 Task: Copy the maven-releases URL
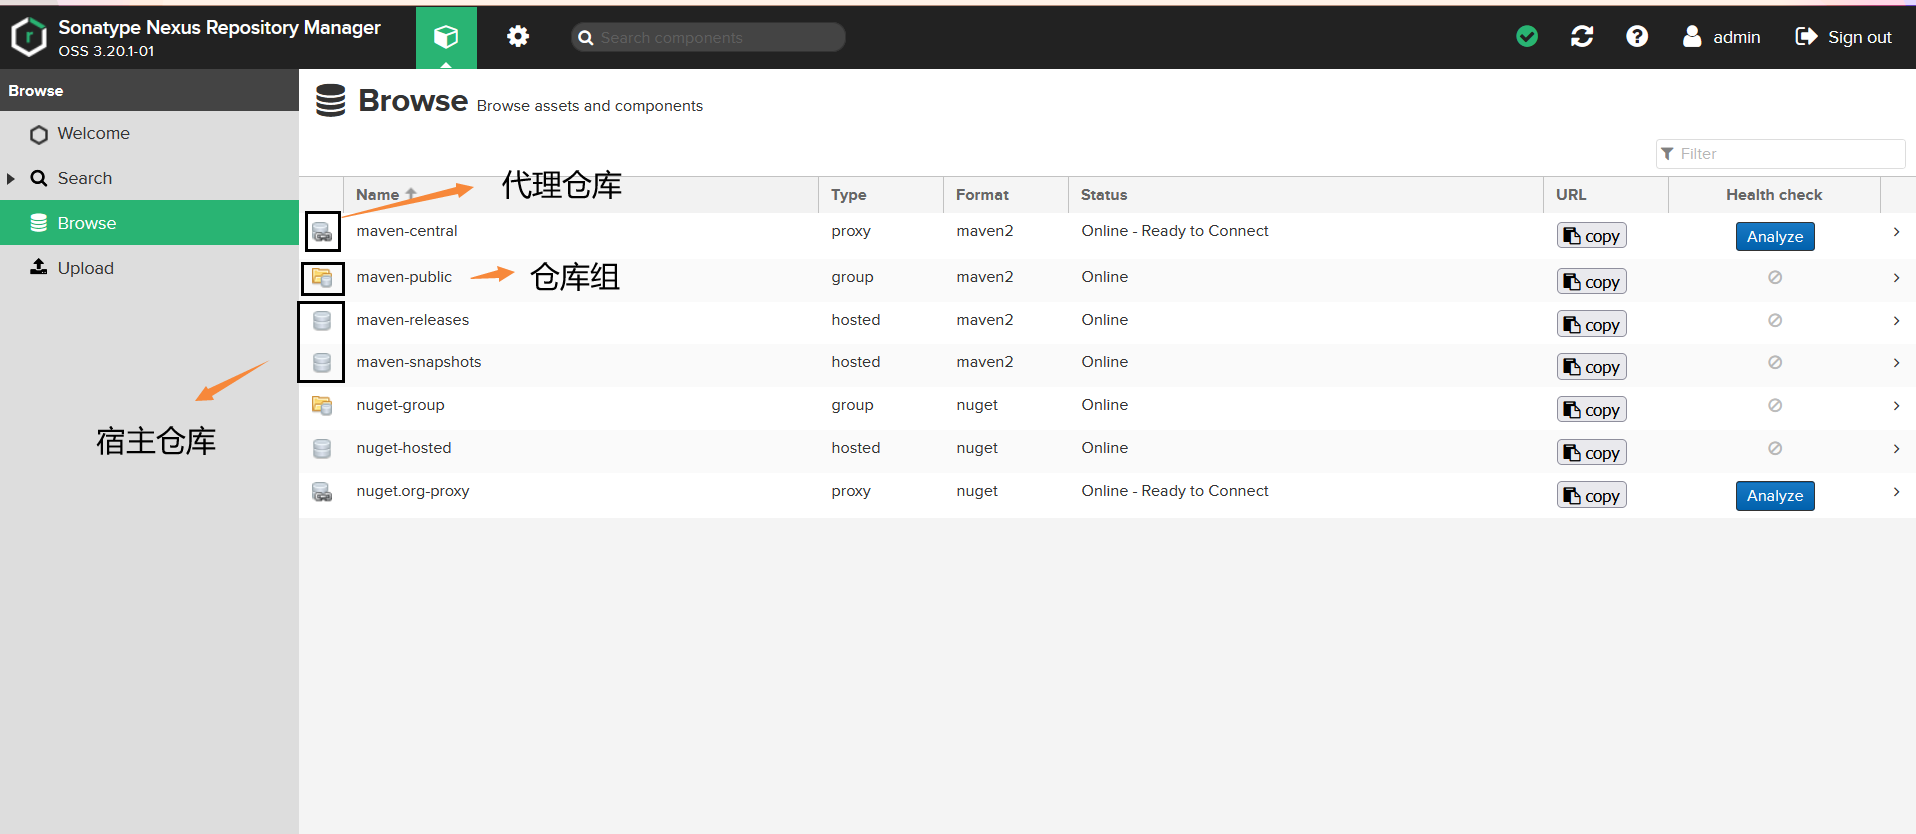click(x=1592, y=325)
